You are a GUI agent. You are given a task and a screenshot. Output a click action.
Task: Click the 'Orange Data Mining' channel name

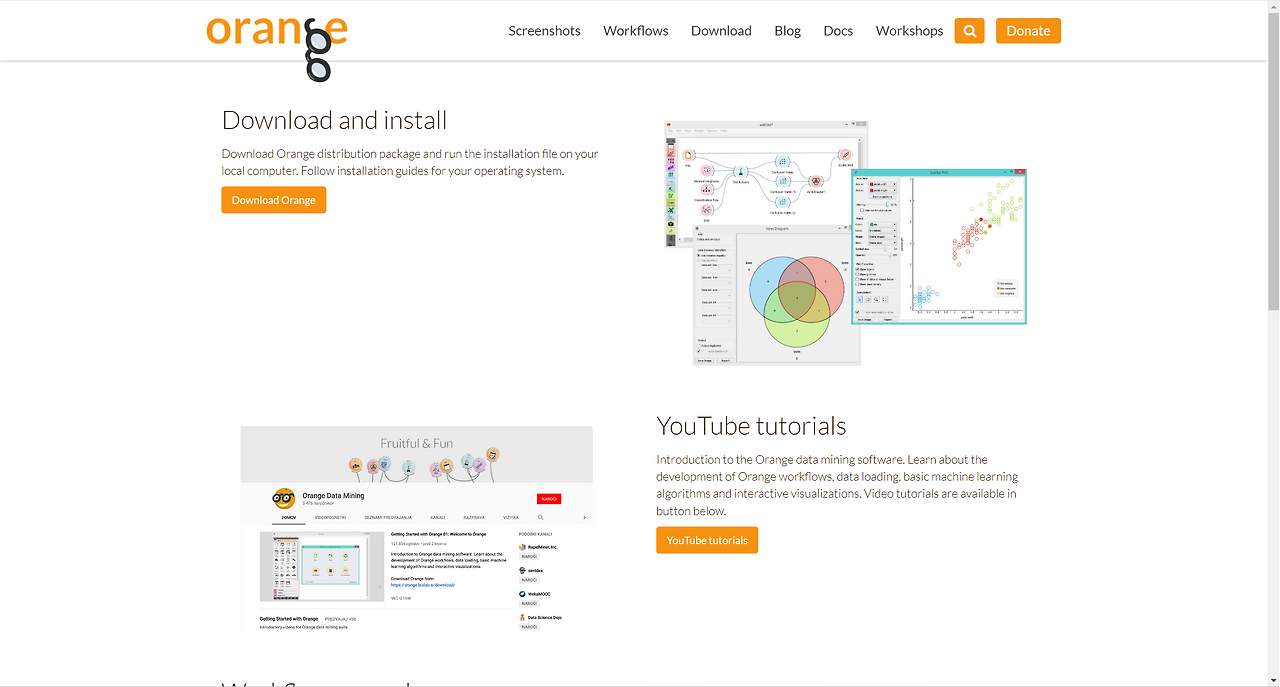(333, 495)
